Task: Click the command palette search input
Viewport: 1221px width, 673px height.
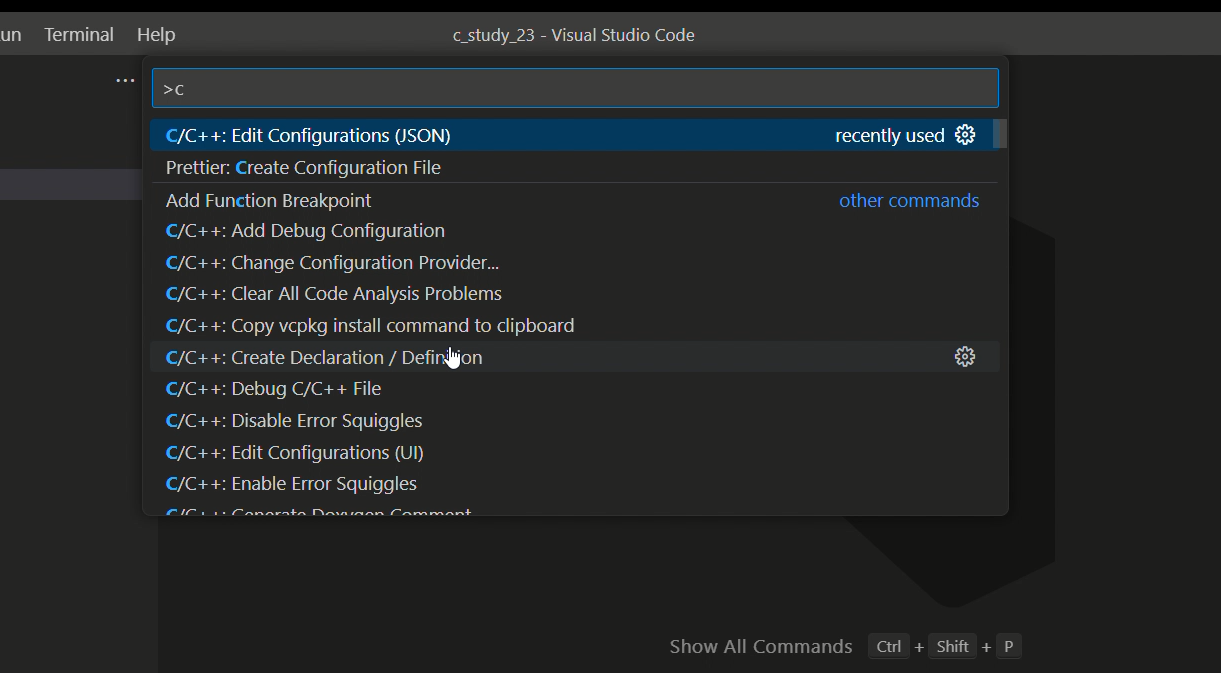Action: (x=575, y=88)
